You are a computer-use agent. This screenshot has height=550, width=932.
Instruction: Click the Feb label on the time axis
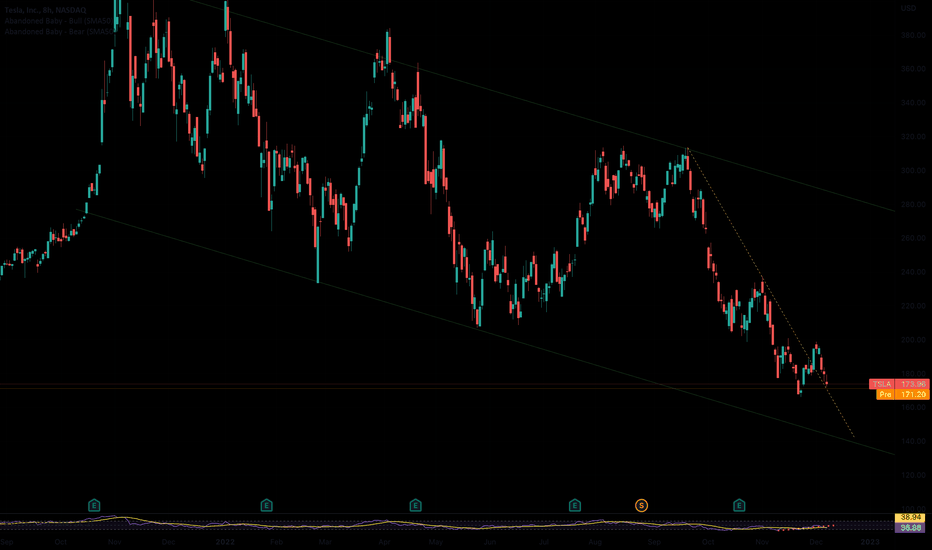pos(276,542)
